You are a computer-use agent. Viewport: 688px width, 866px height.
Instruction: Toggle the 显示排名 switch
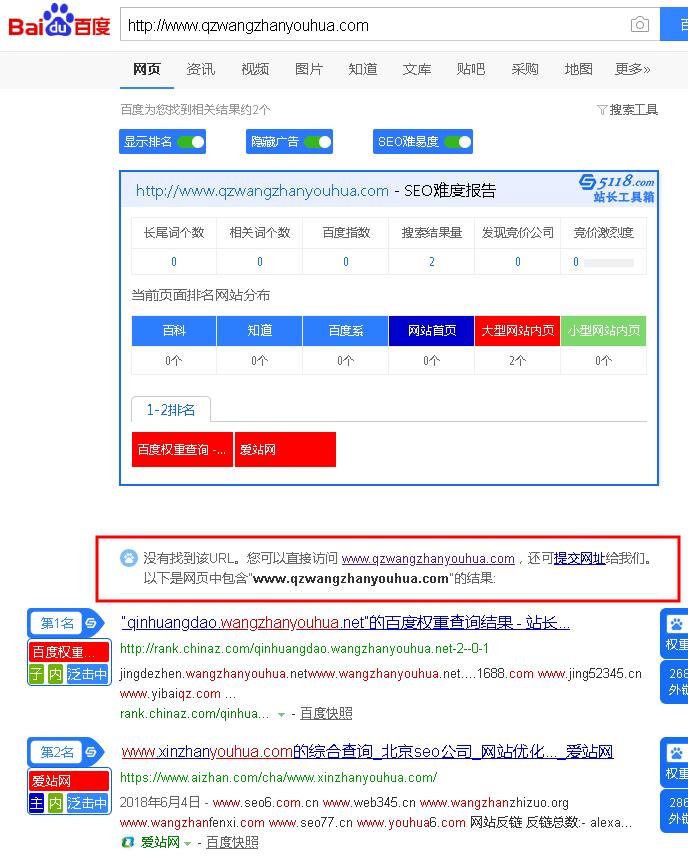[x=191, y=142]
